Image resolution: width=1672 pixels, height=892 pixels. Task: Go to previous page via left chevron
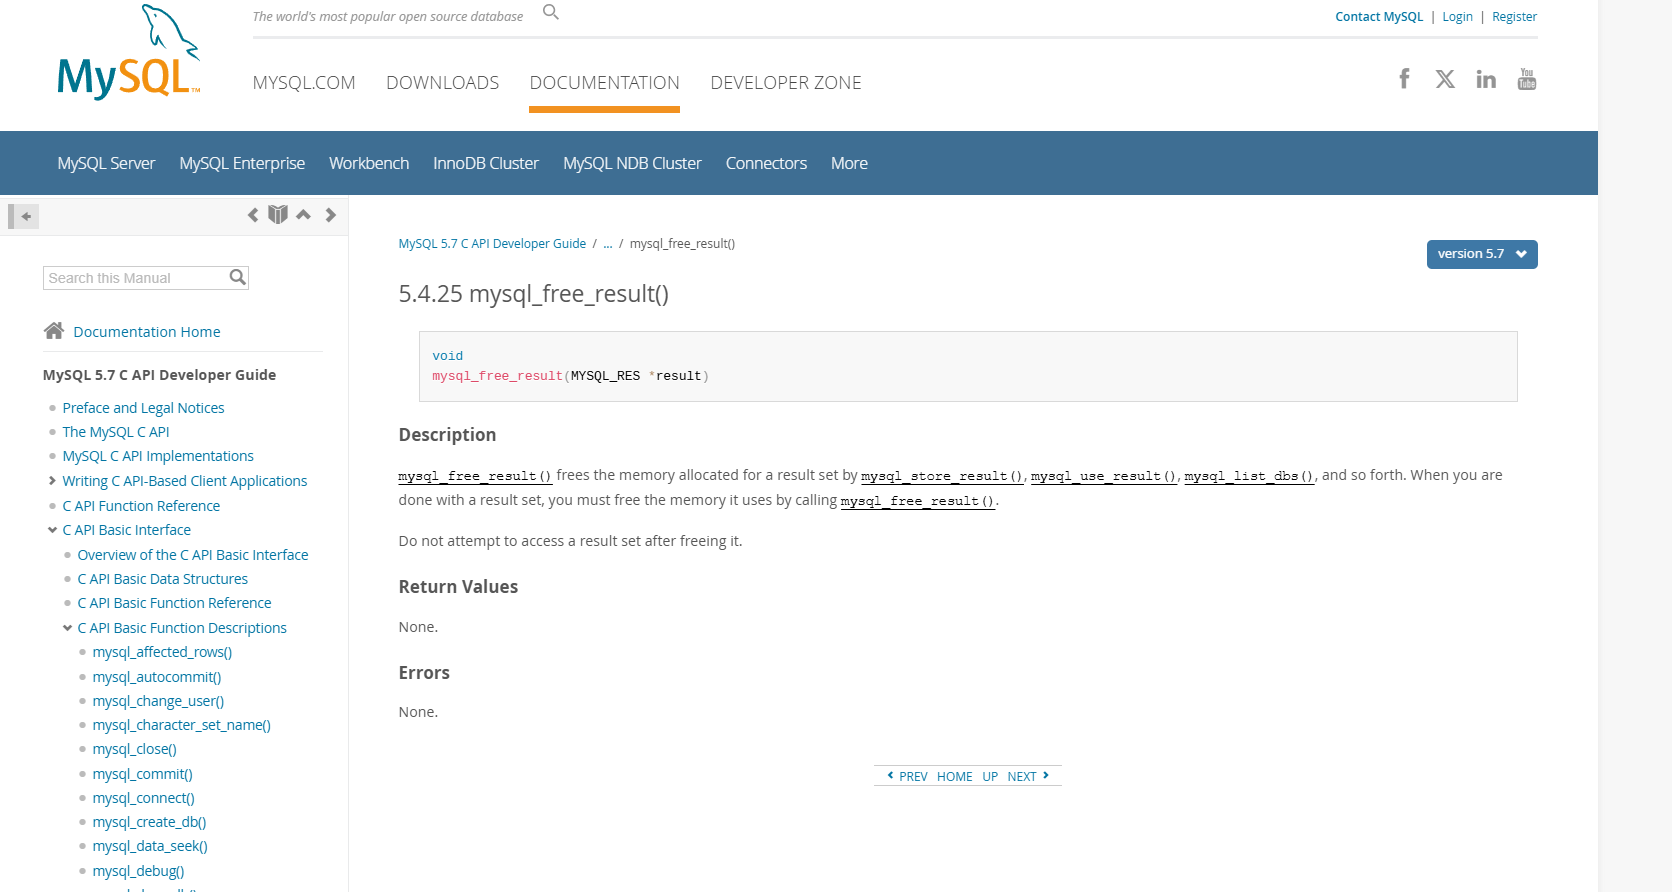[x=253, y=215]
